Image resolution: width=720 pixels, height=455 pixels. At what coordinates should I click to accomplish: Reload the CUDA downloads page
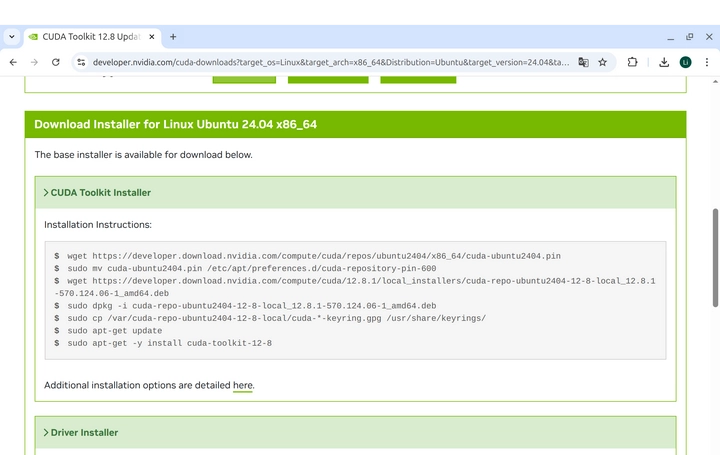(x=55, y=62)
